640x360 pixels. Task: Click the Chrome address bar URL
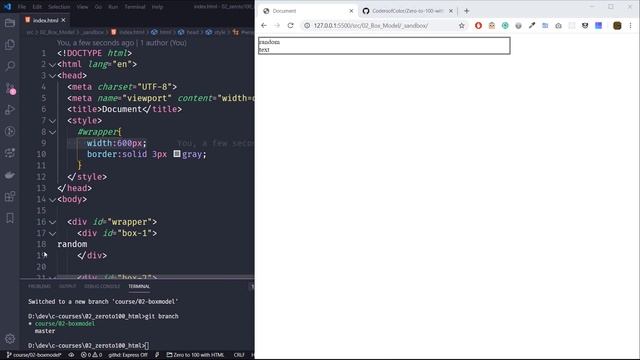(371, 25)
